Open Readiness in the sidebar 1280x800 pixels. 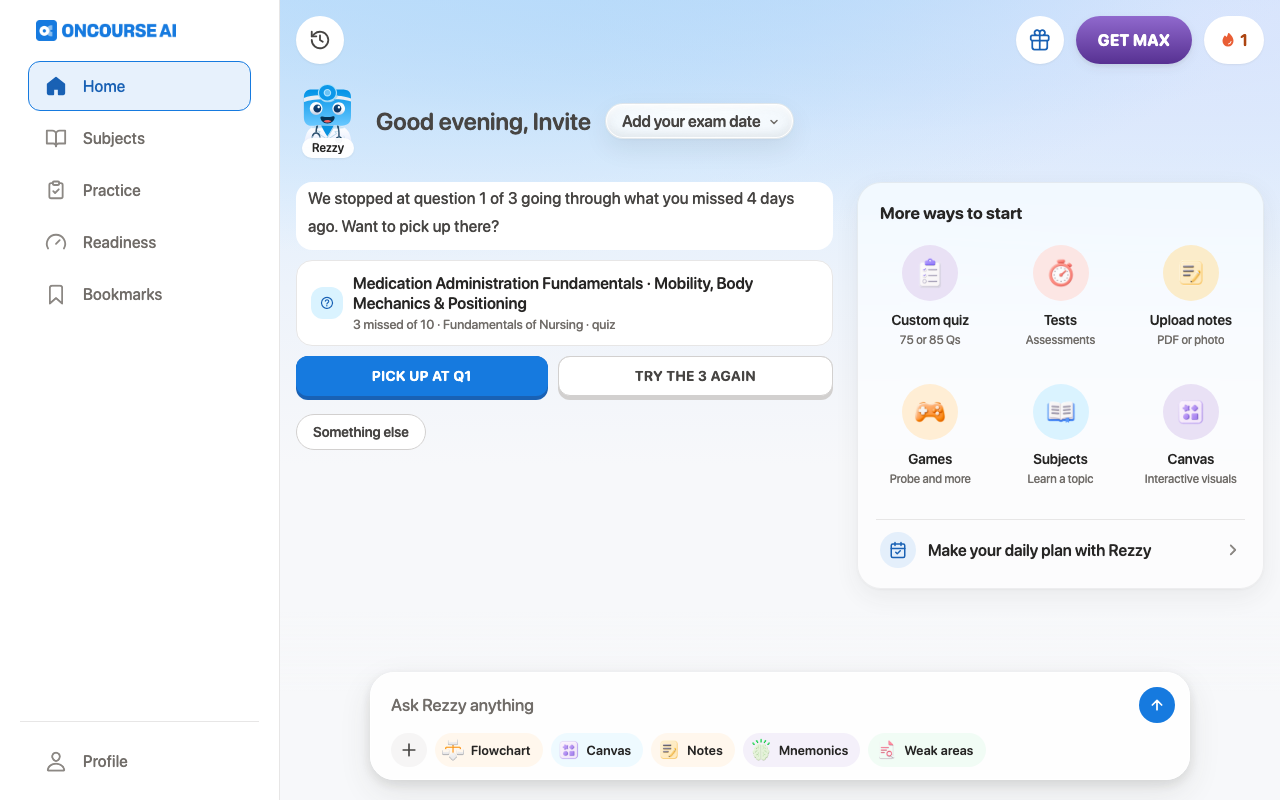click(x=139, y=242)
